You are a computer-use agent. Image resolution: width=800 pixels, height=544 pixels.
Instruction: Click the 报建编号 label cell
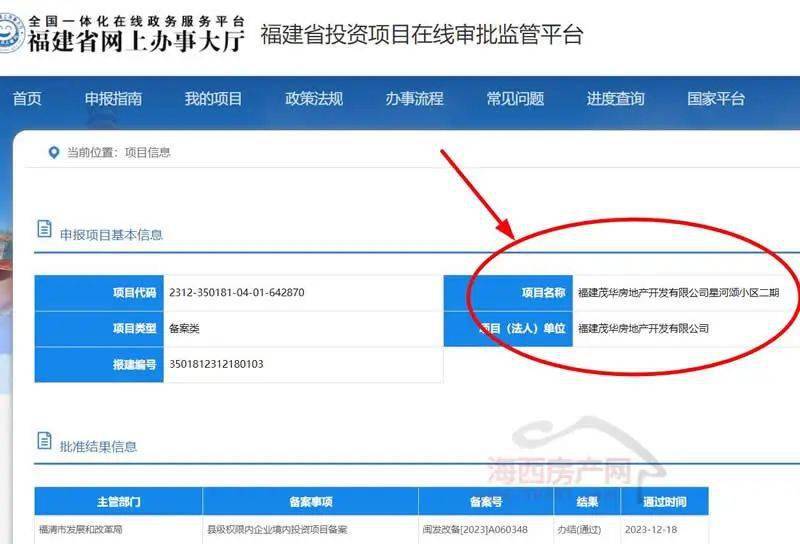[x=99, y=364]
